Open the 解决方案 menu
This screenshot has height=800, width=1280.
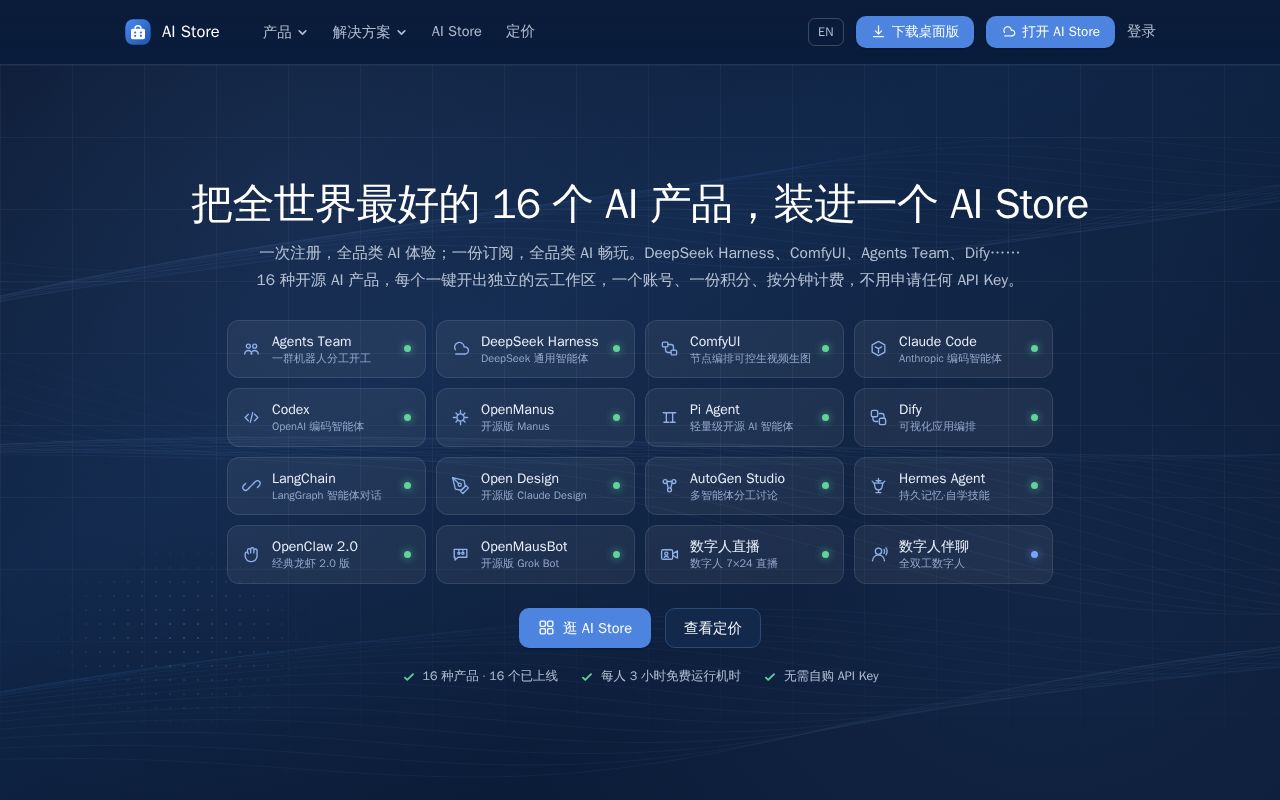click(370, 32)
